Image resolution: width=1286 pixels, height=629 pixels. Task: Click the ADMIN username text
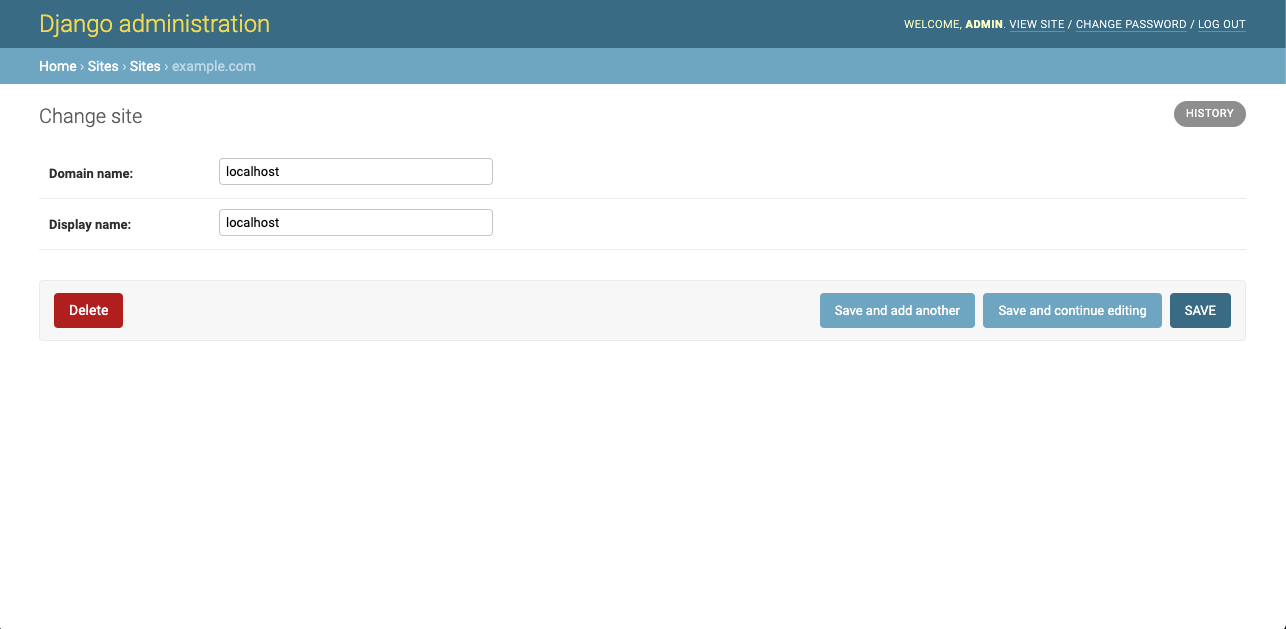pyautogui.click(x=984, y=24)
